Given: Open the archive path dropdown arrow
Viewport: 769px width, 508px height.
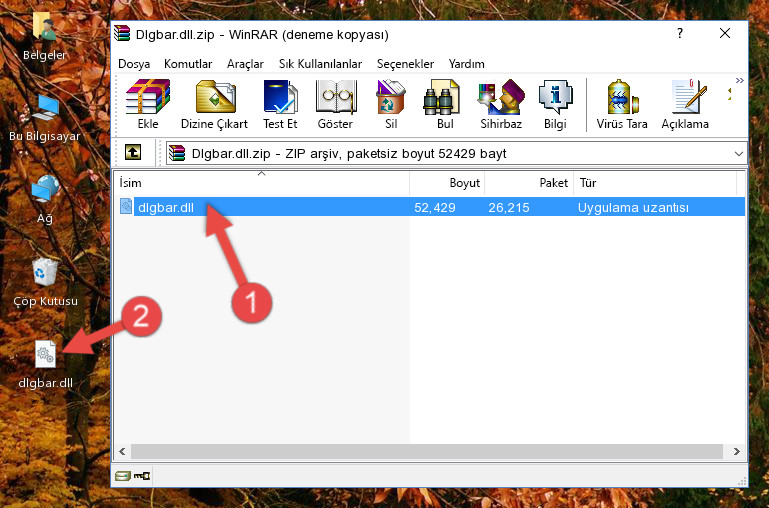Looking at the screenshot, I should pyautogui.click(x=739, y=153).
